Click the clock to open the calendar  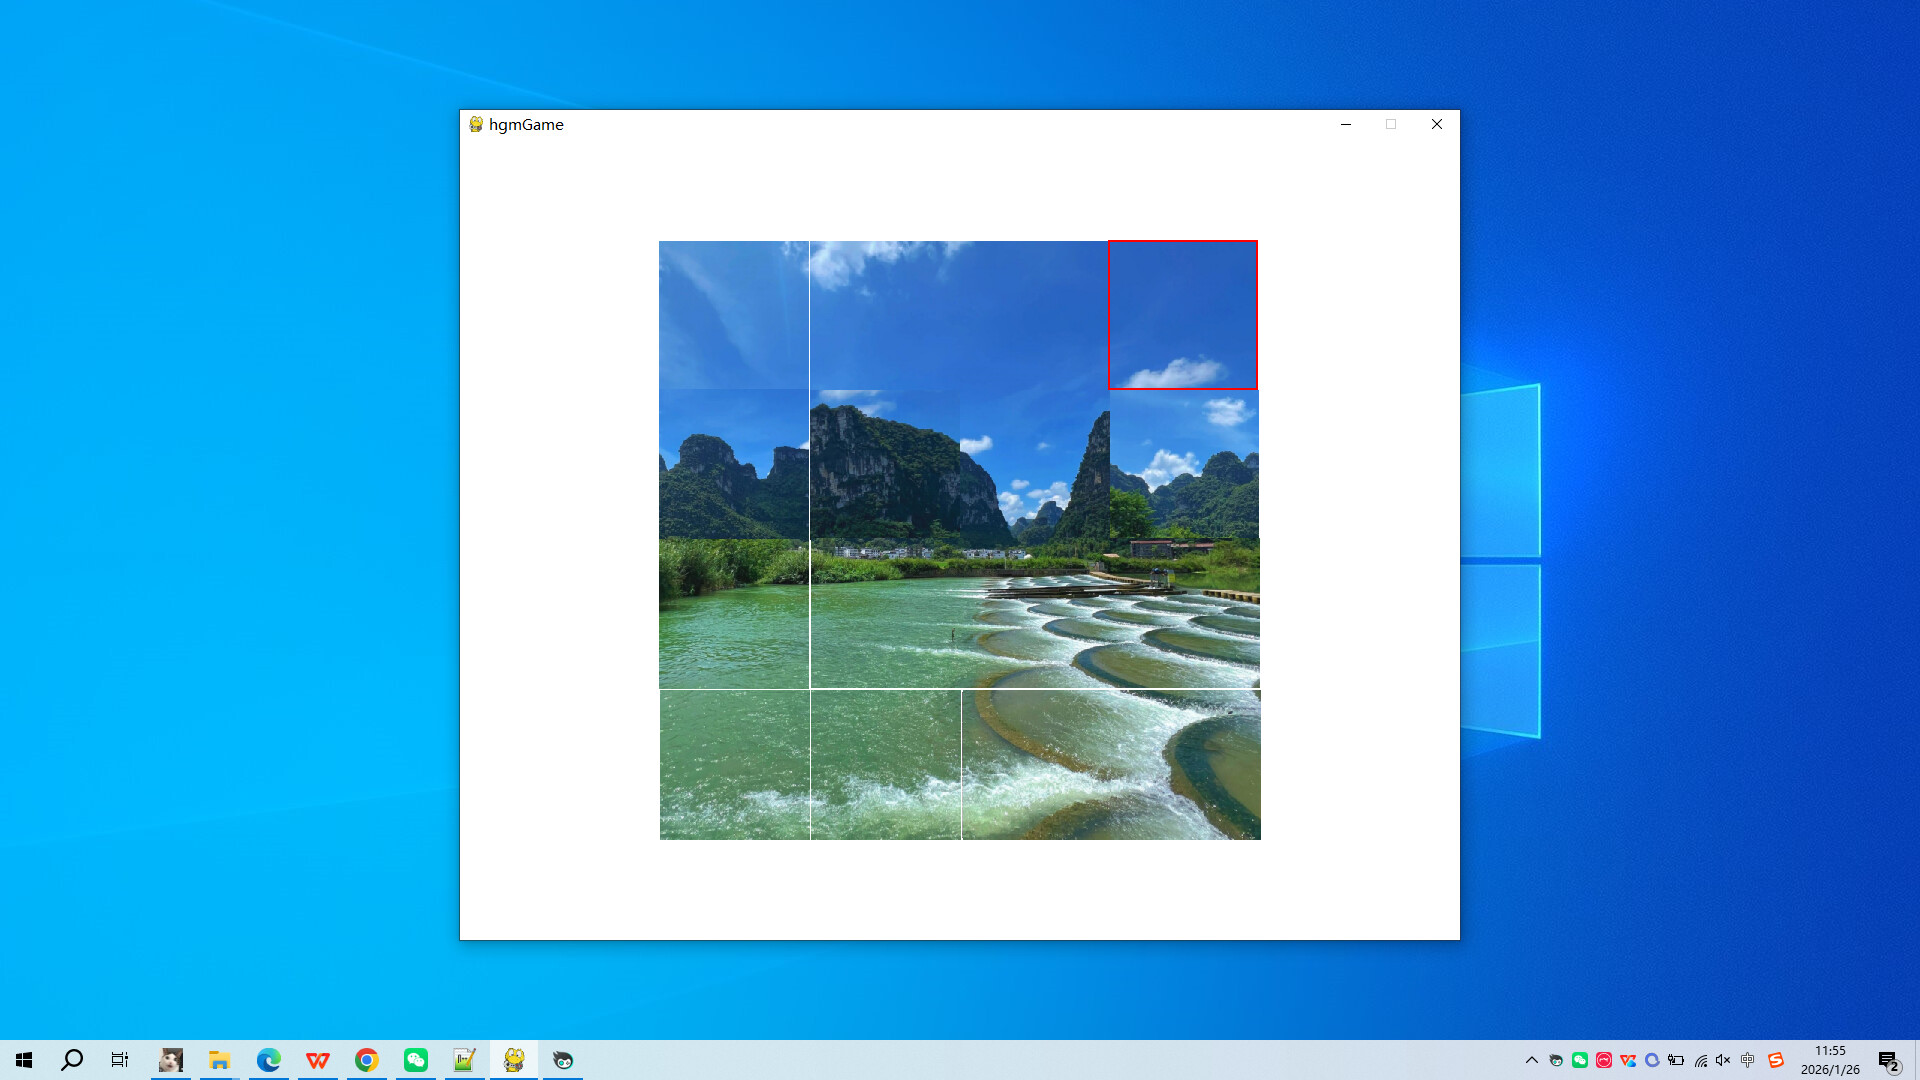(1830, 1059)
